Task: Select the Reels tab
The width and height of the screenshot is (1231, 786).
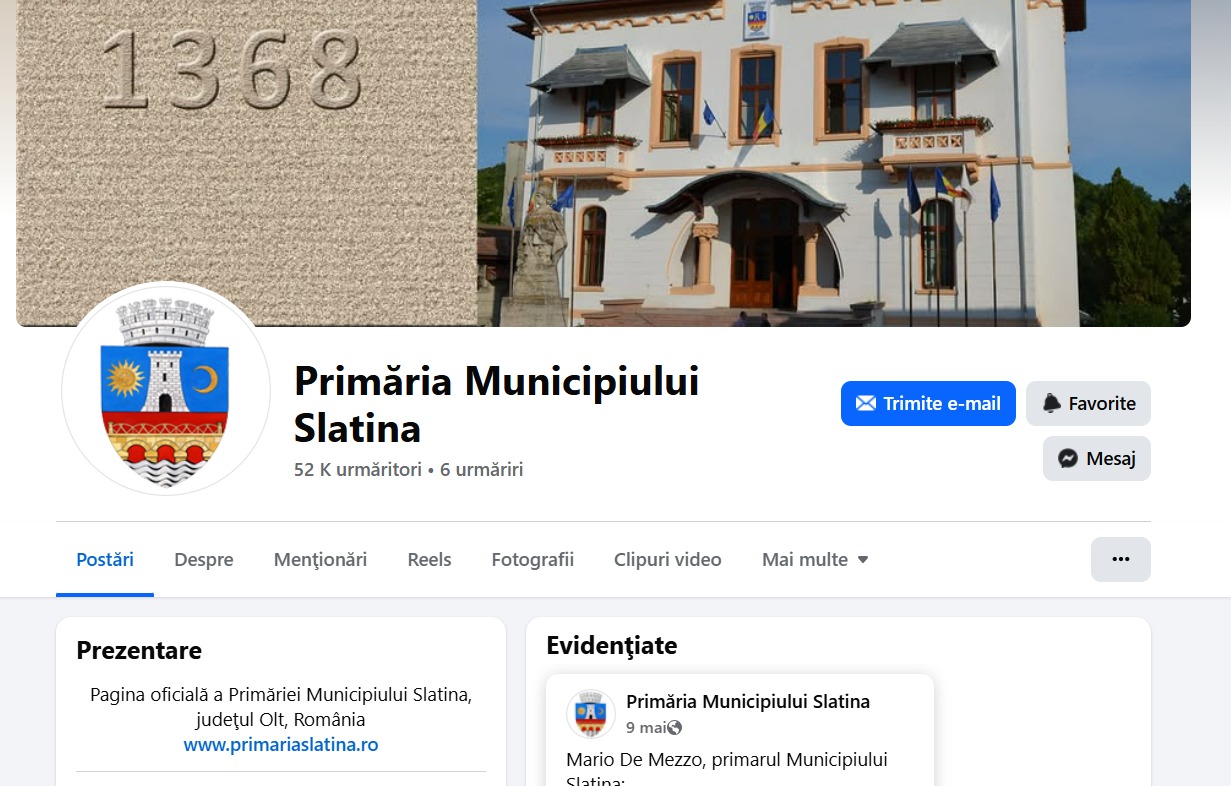Action: pos(429,560)
